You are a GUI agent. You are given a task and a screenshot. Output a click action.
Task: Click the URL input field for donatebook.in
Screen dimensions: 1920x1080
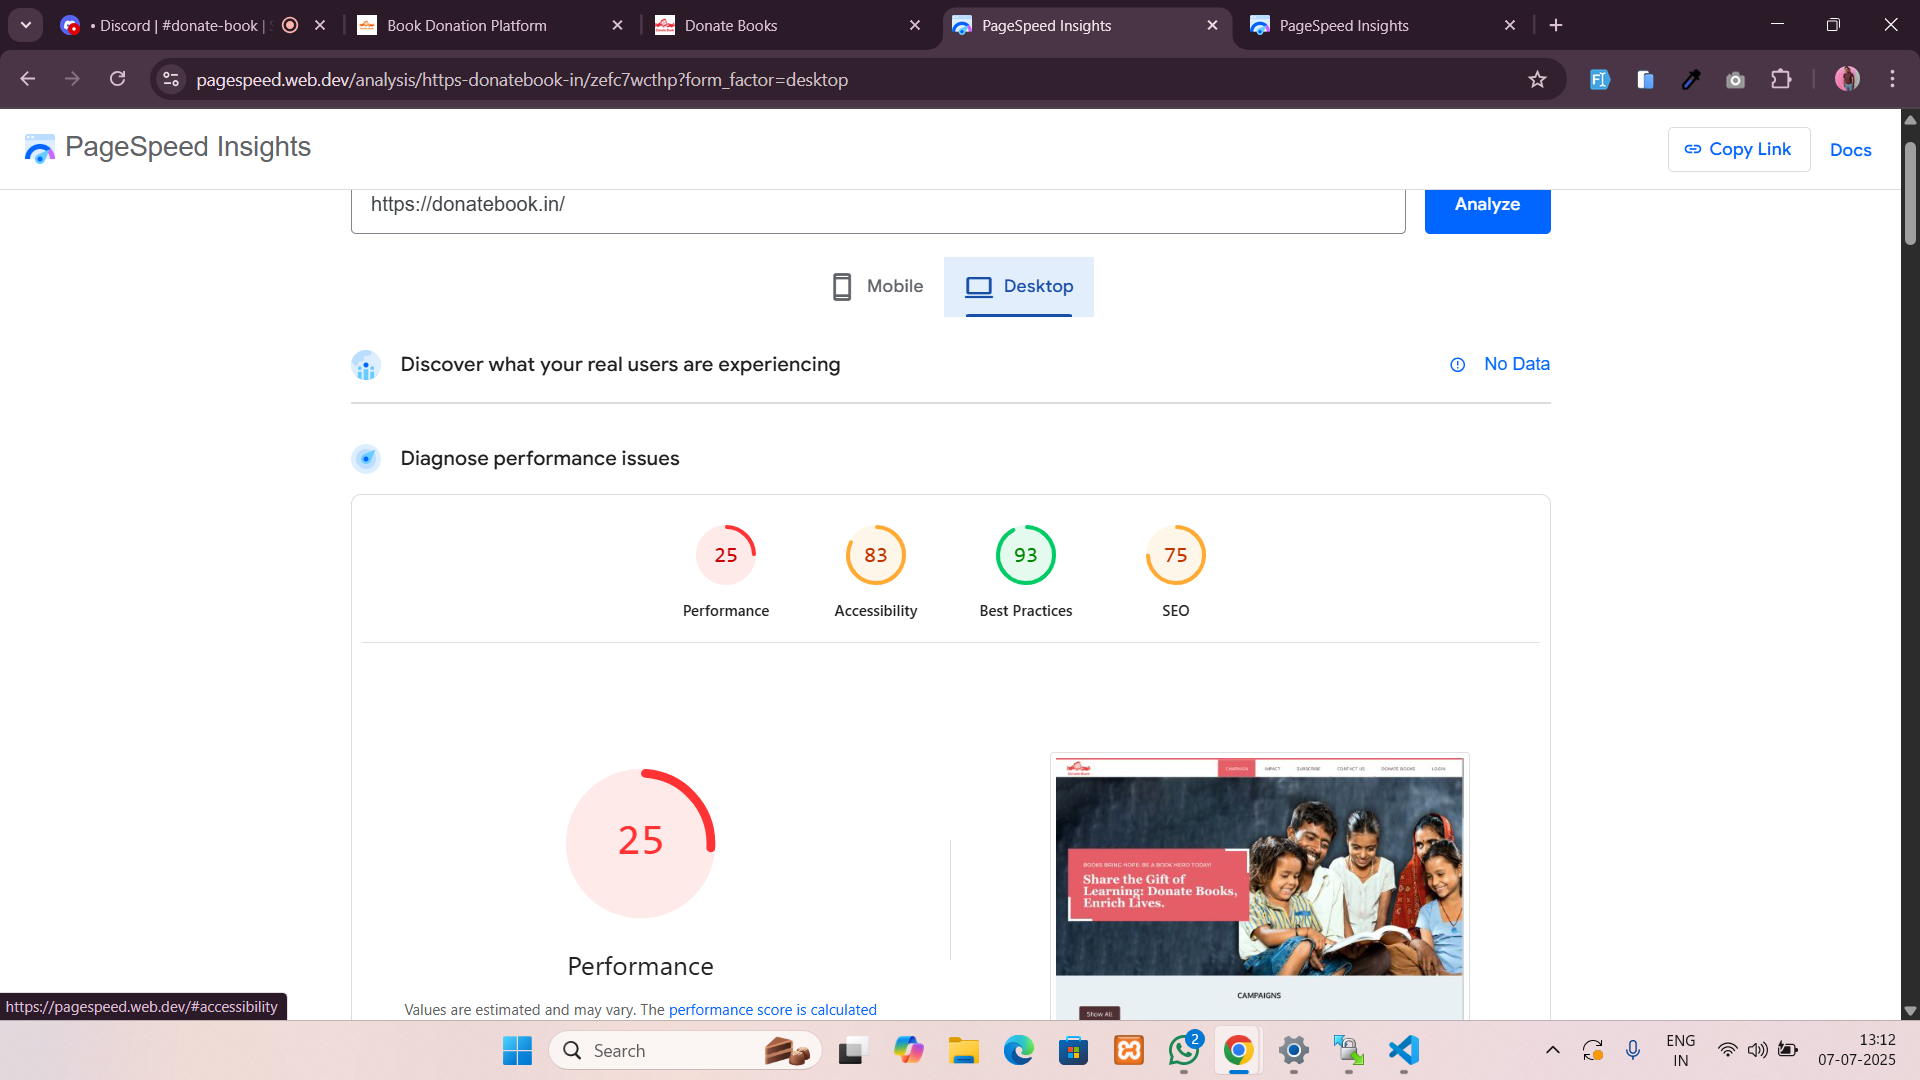coord(877,205)
